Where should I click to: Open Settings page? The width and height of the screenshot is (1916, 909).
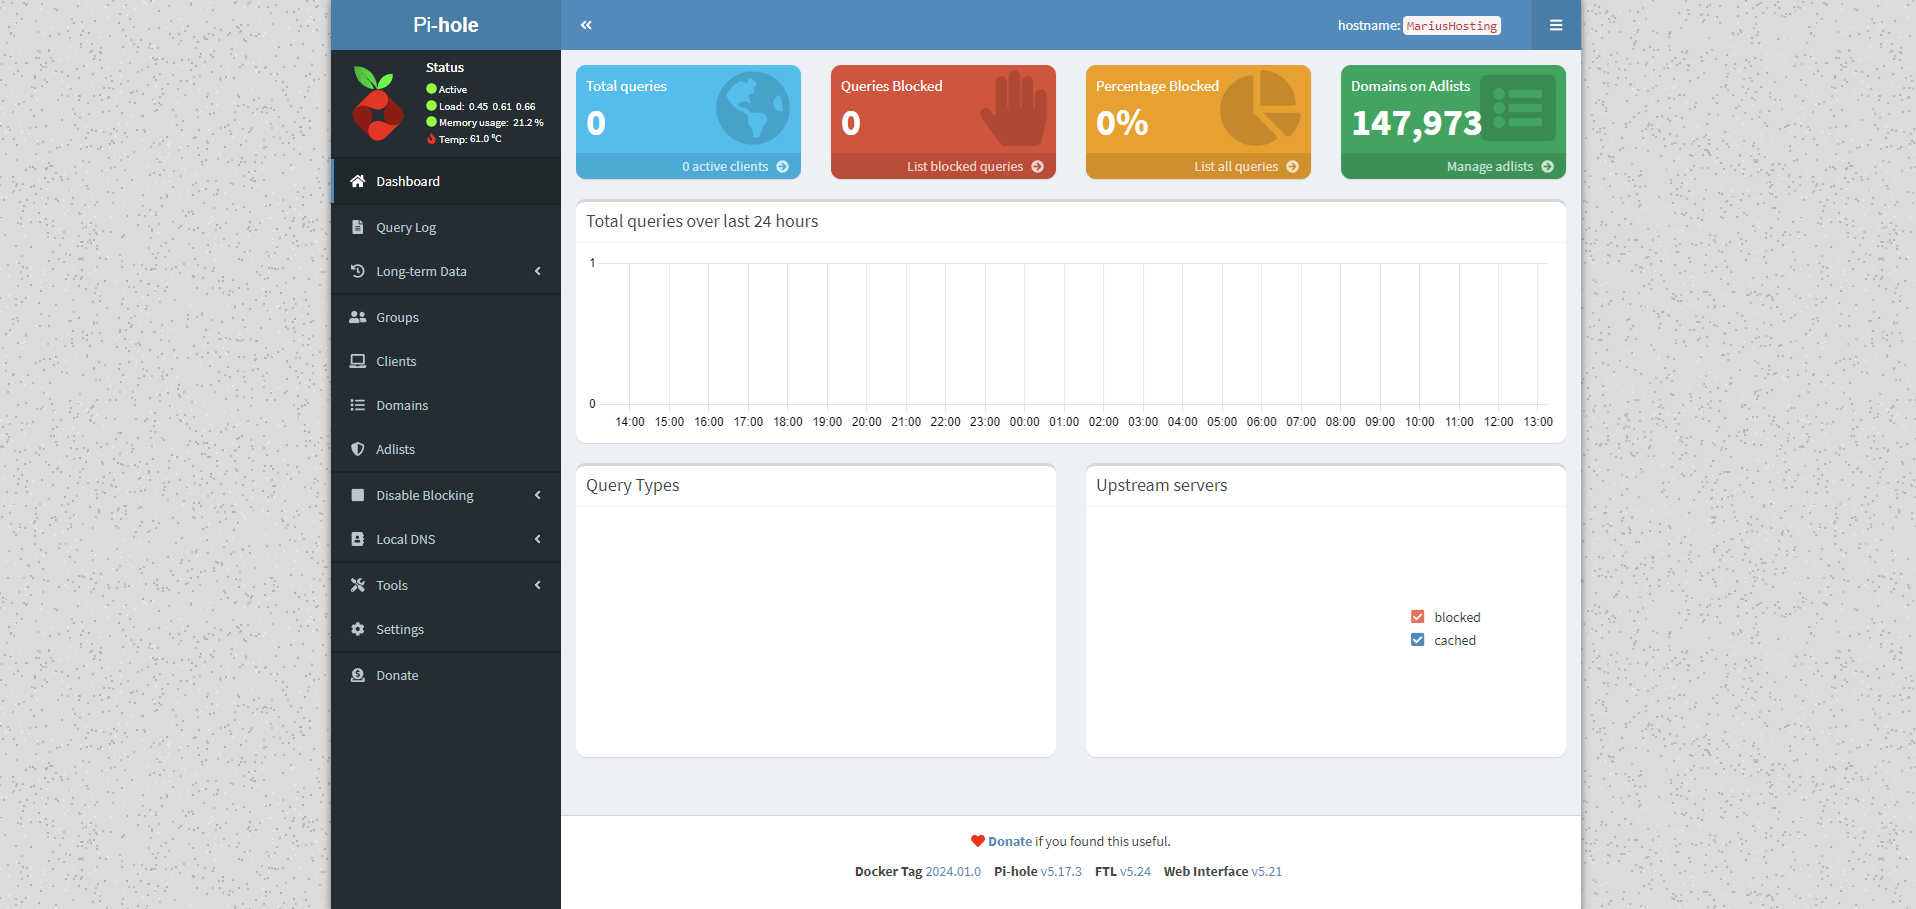click(x=446, y=629)
